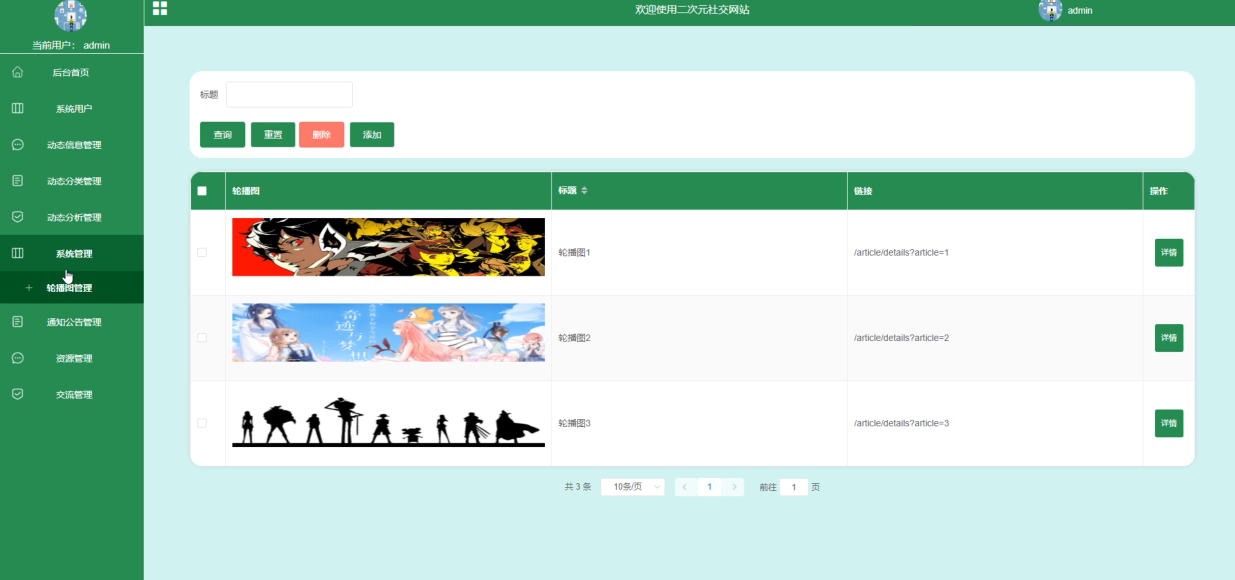Click the 欢迎使用二次元社交网站 header title
Viewport: 1235px width, 580px height.
click(692, 9)
